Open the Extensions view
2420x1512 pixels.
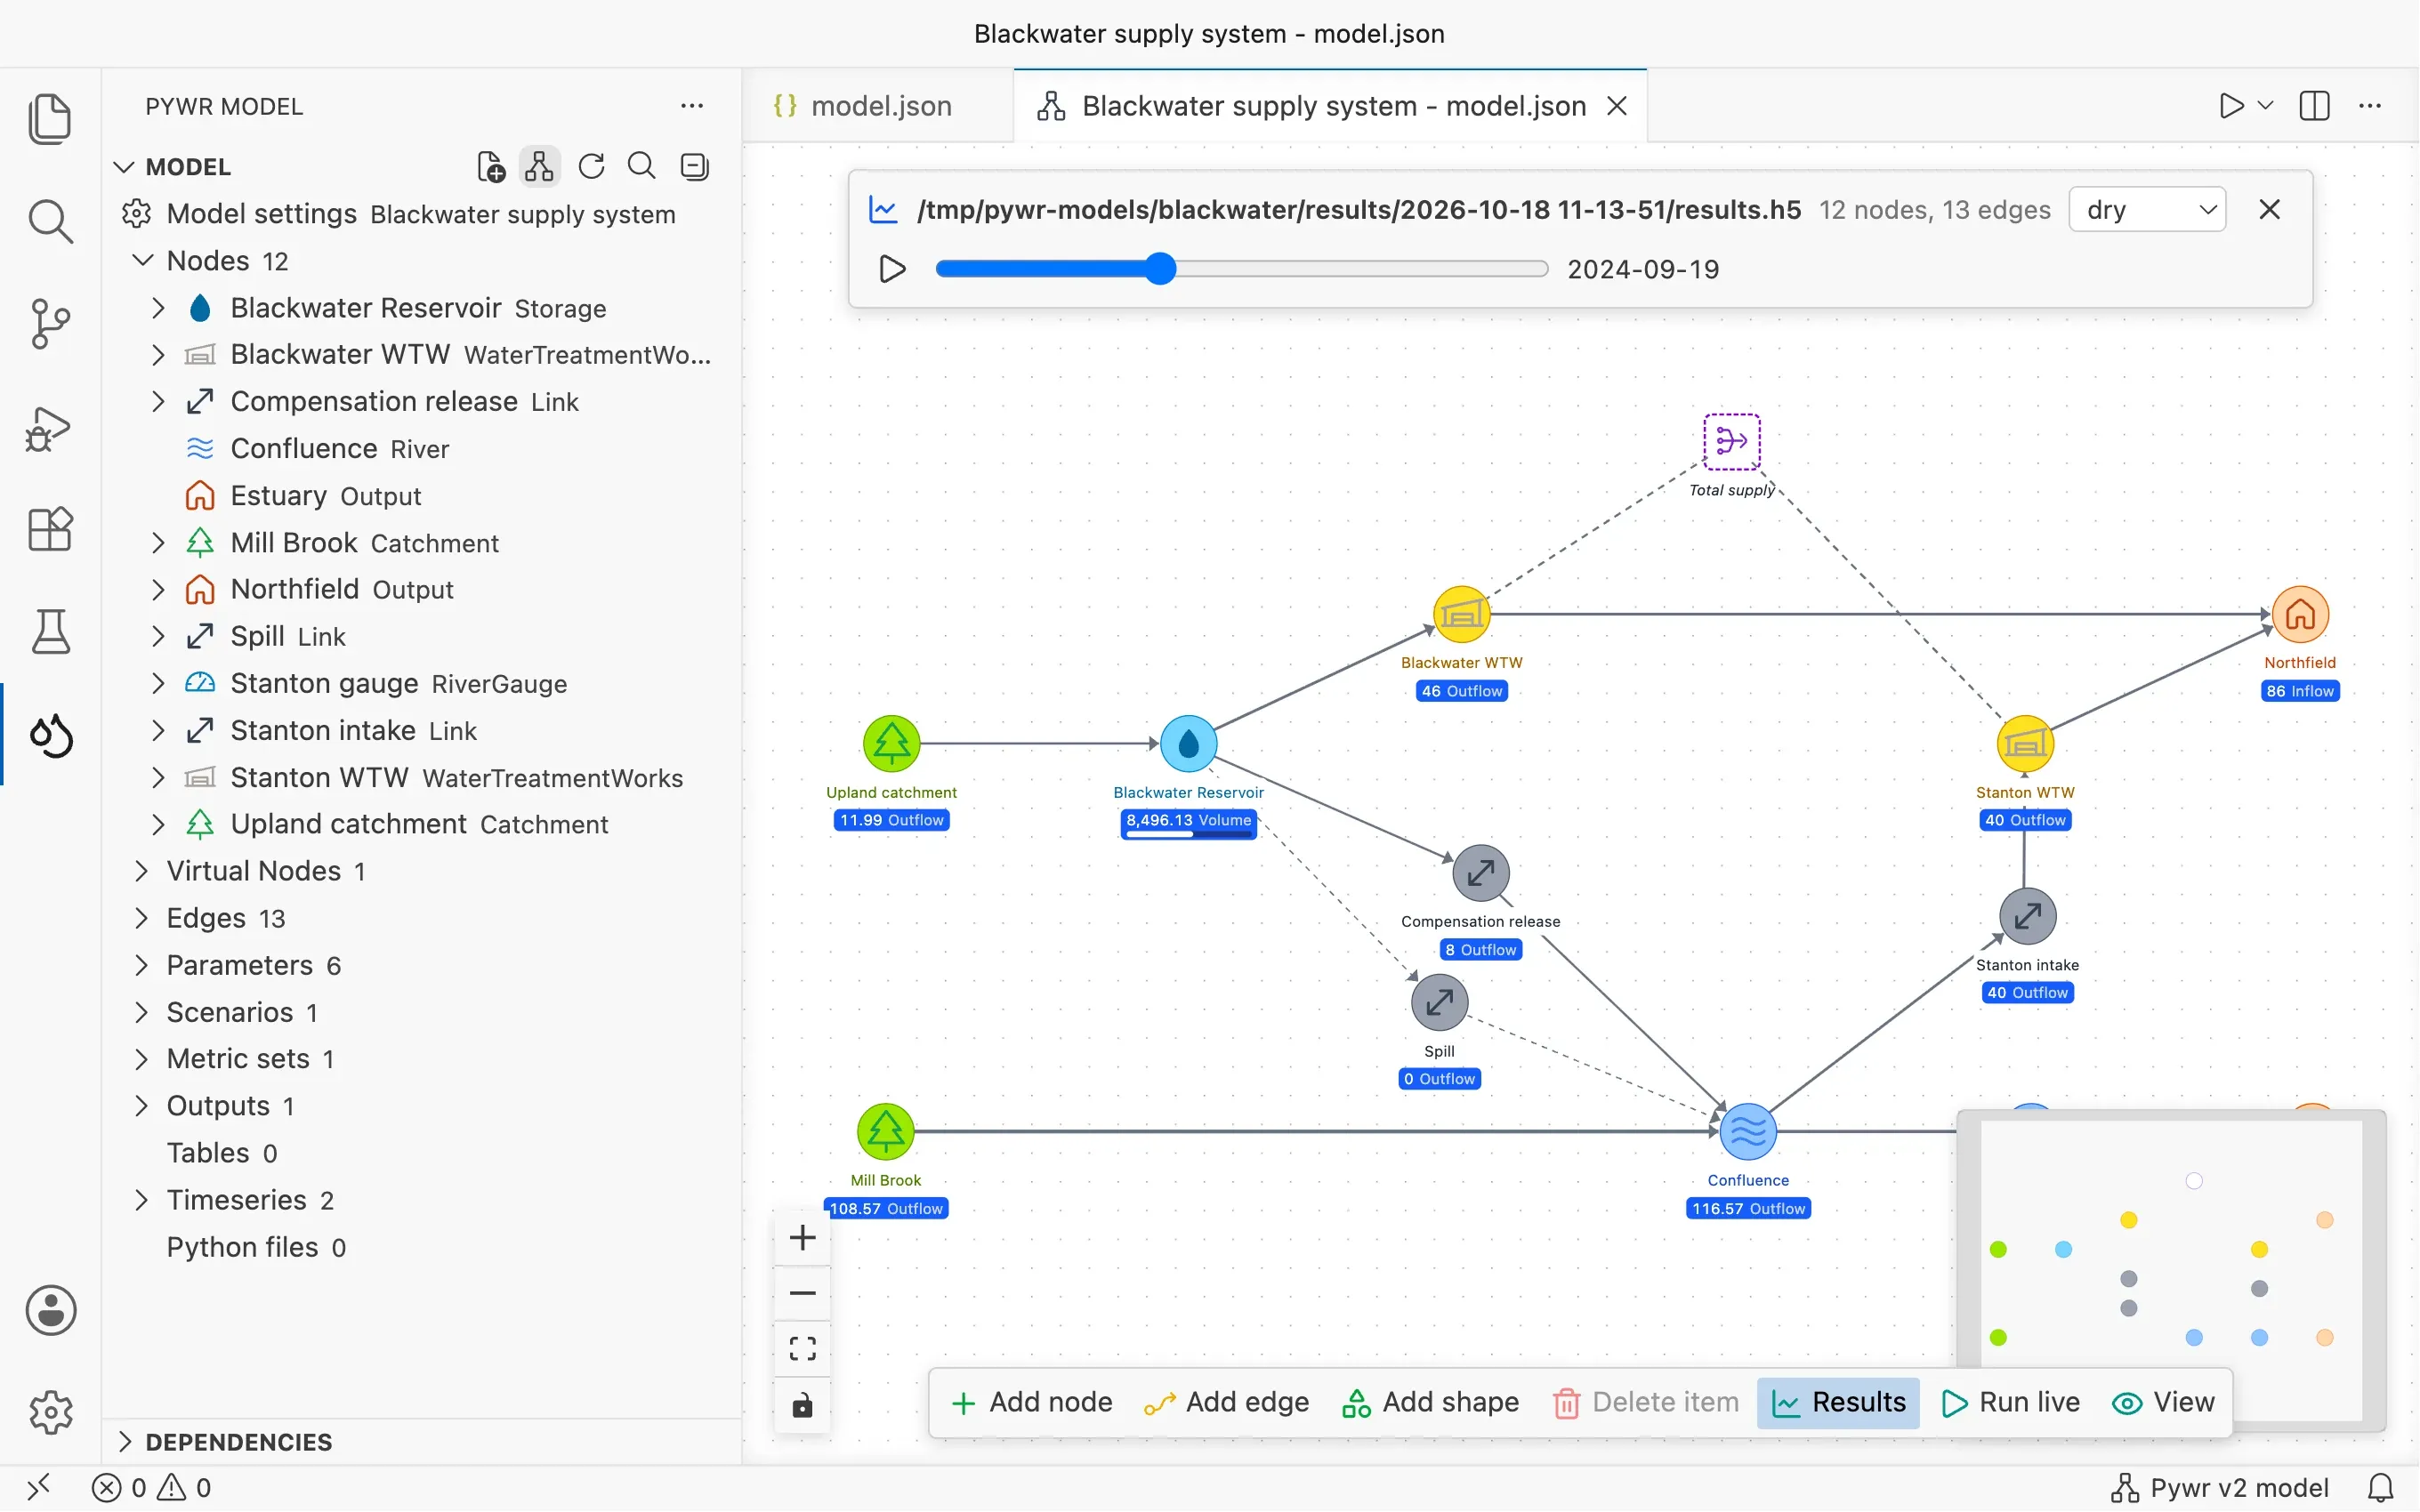(x=50, y=529)
